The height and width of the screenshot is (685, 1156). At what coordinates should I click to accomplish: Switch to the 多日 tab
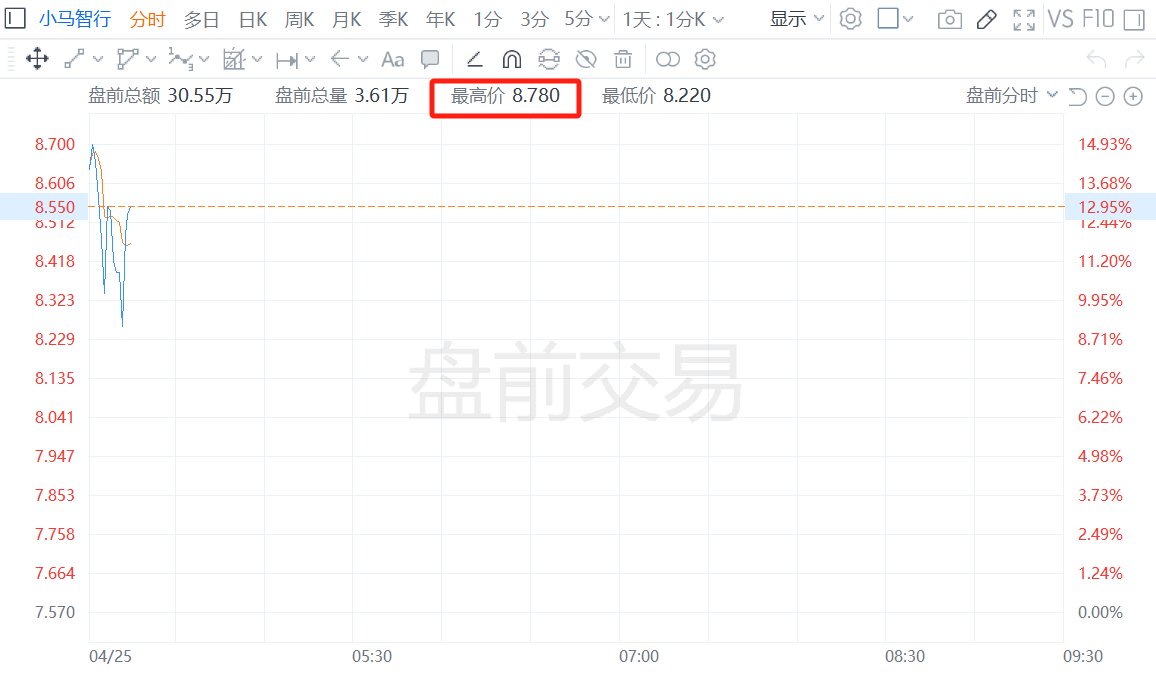201,19
